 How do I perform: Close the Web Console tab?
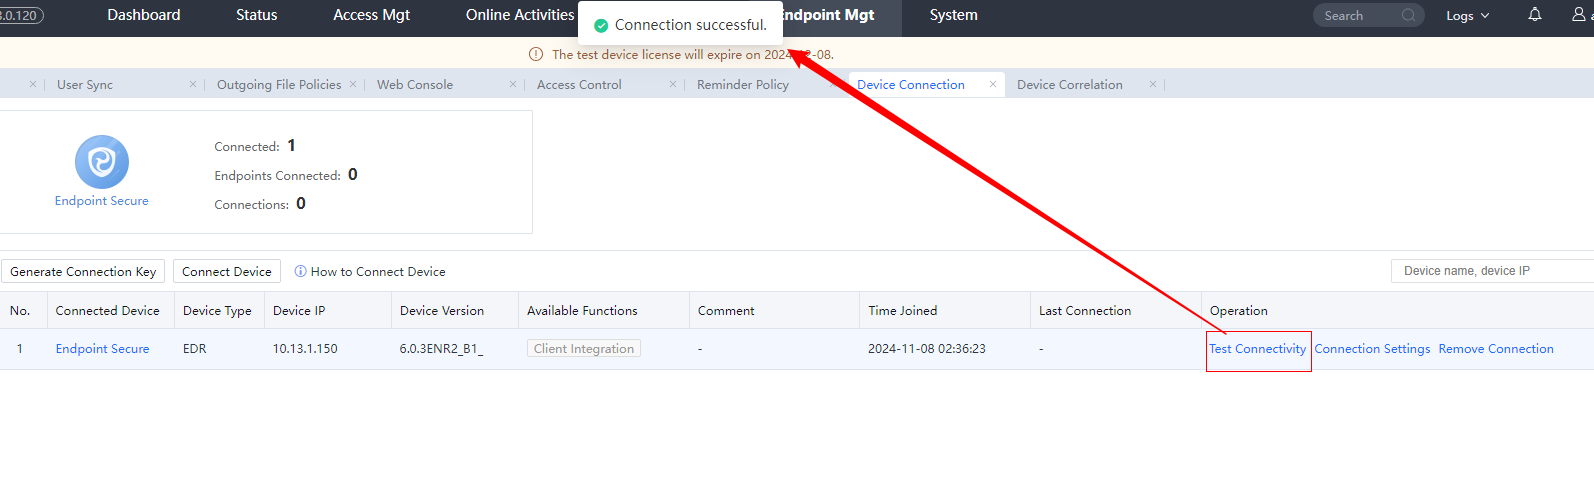coord(513,85)
